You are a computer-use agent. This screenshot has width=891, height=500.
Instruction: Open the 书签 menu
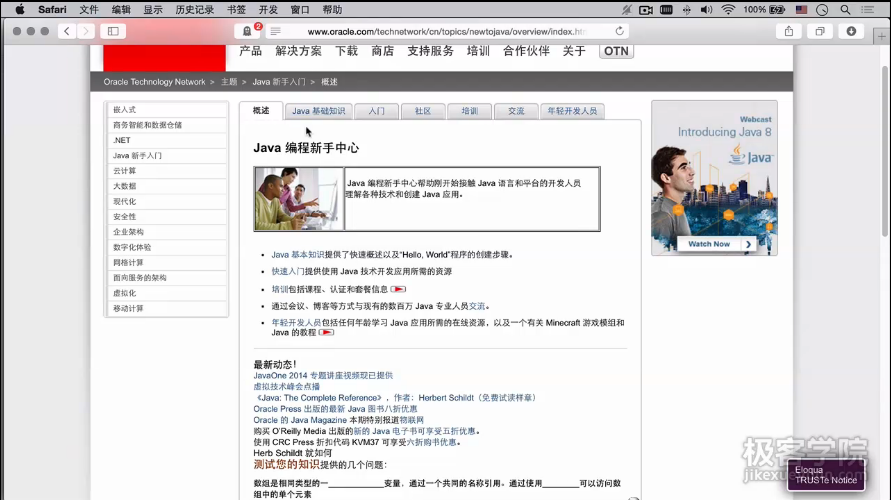(236, 10)
